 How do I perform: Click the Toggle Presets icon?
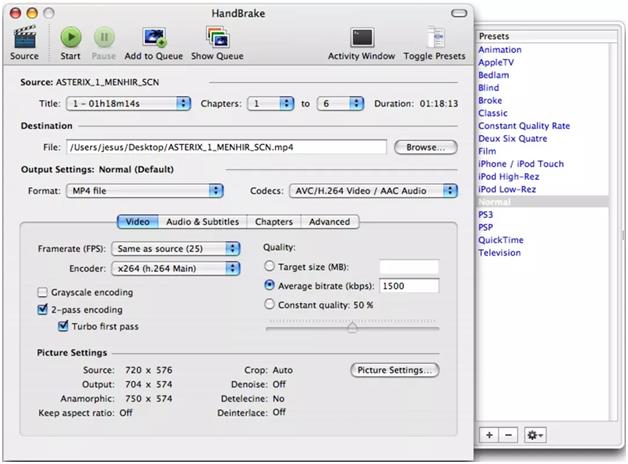click(x=435, y=37)
